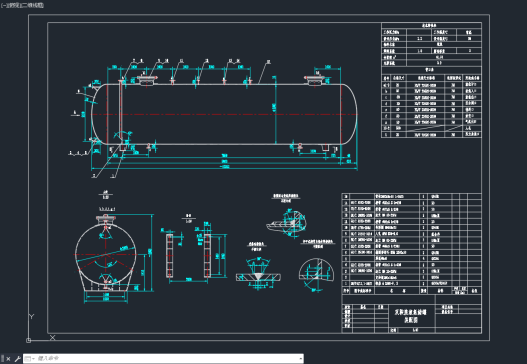Expand the command history arrow
The height and width of the screenshot is (364, 527).
click(x=300, y=359)
